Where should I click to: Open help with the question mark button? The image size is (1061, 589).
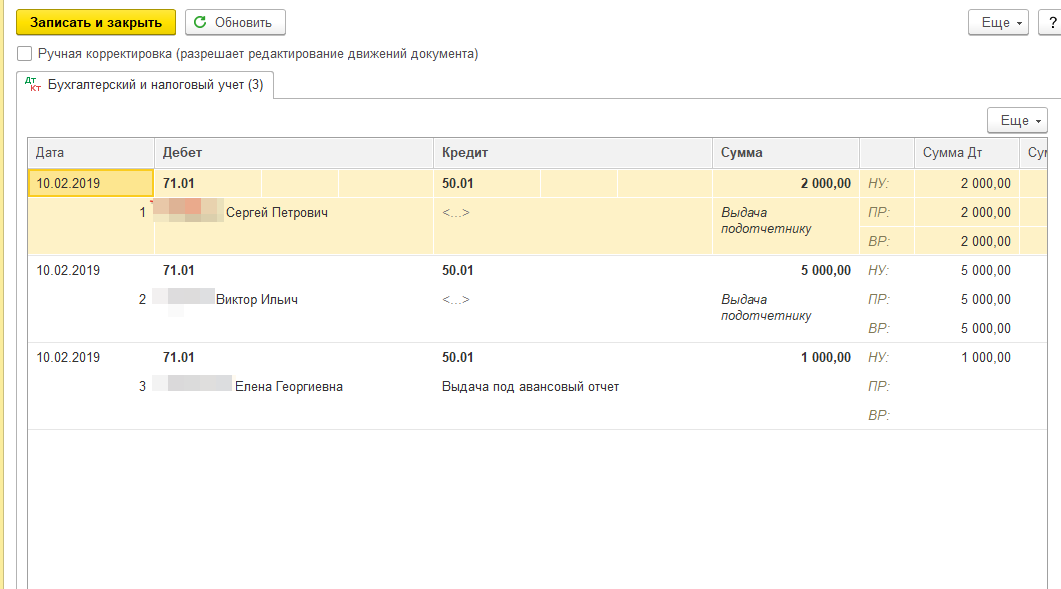[1051, 22]
